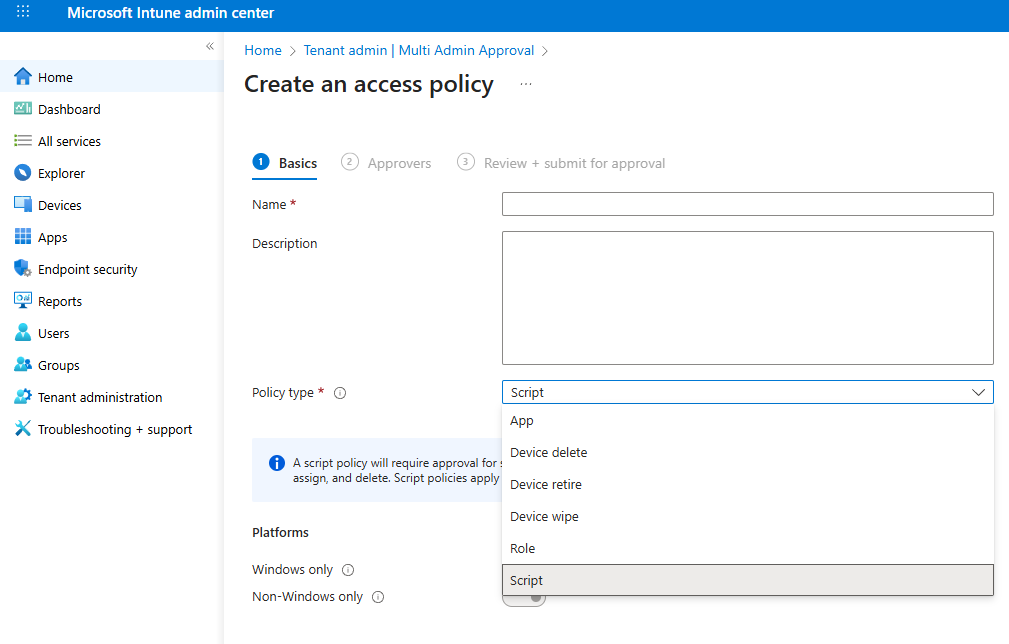
Task: Select the Users icon
Action: click(22, 332)
